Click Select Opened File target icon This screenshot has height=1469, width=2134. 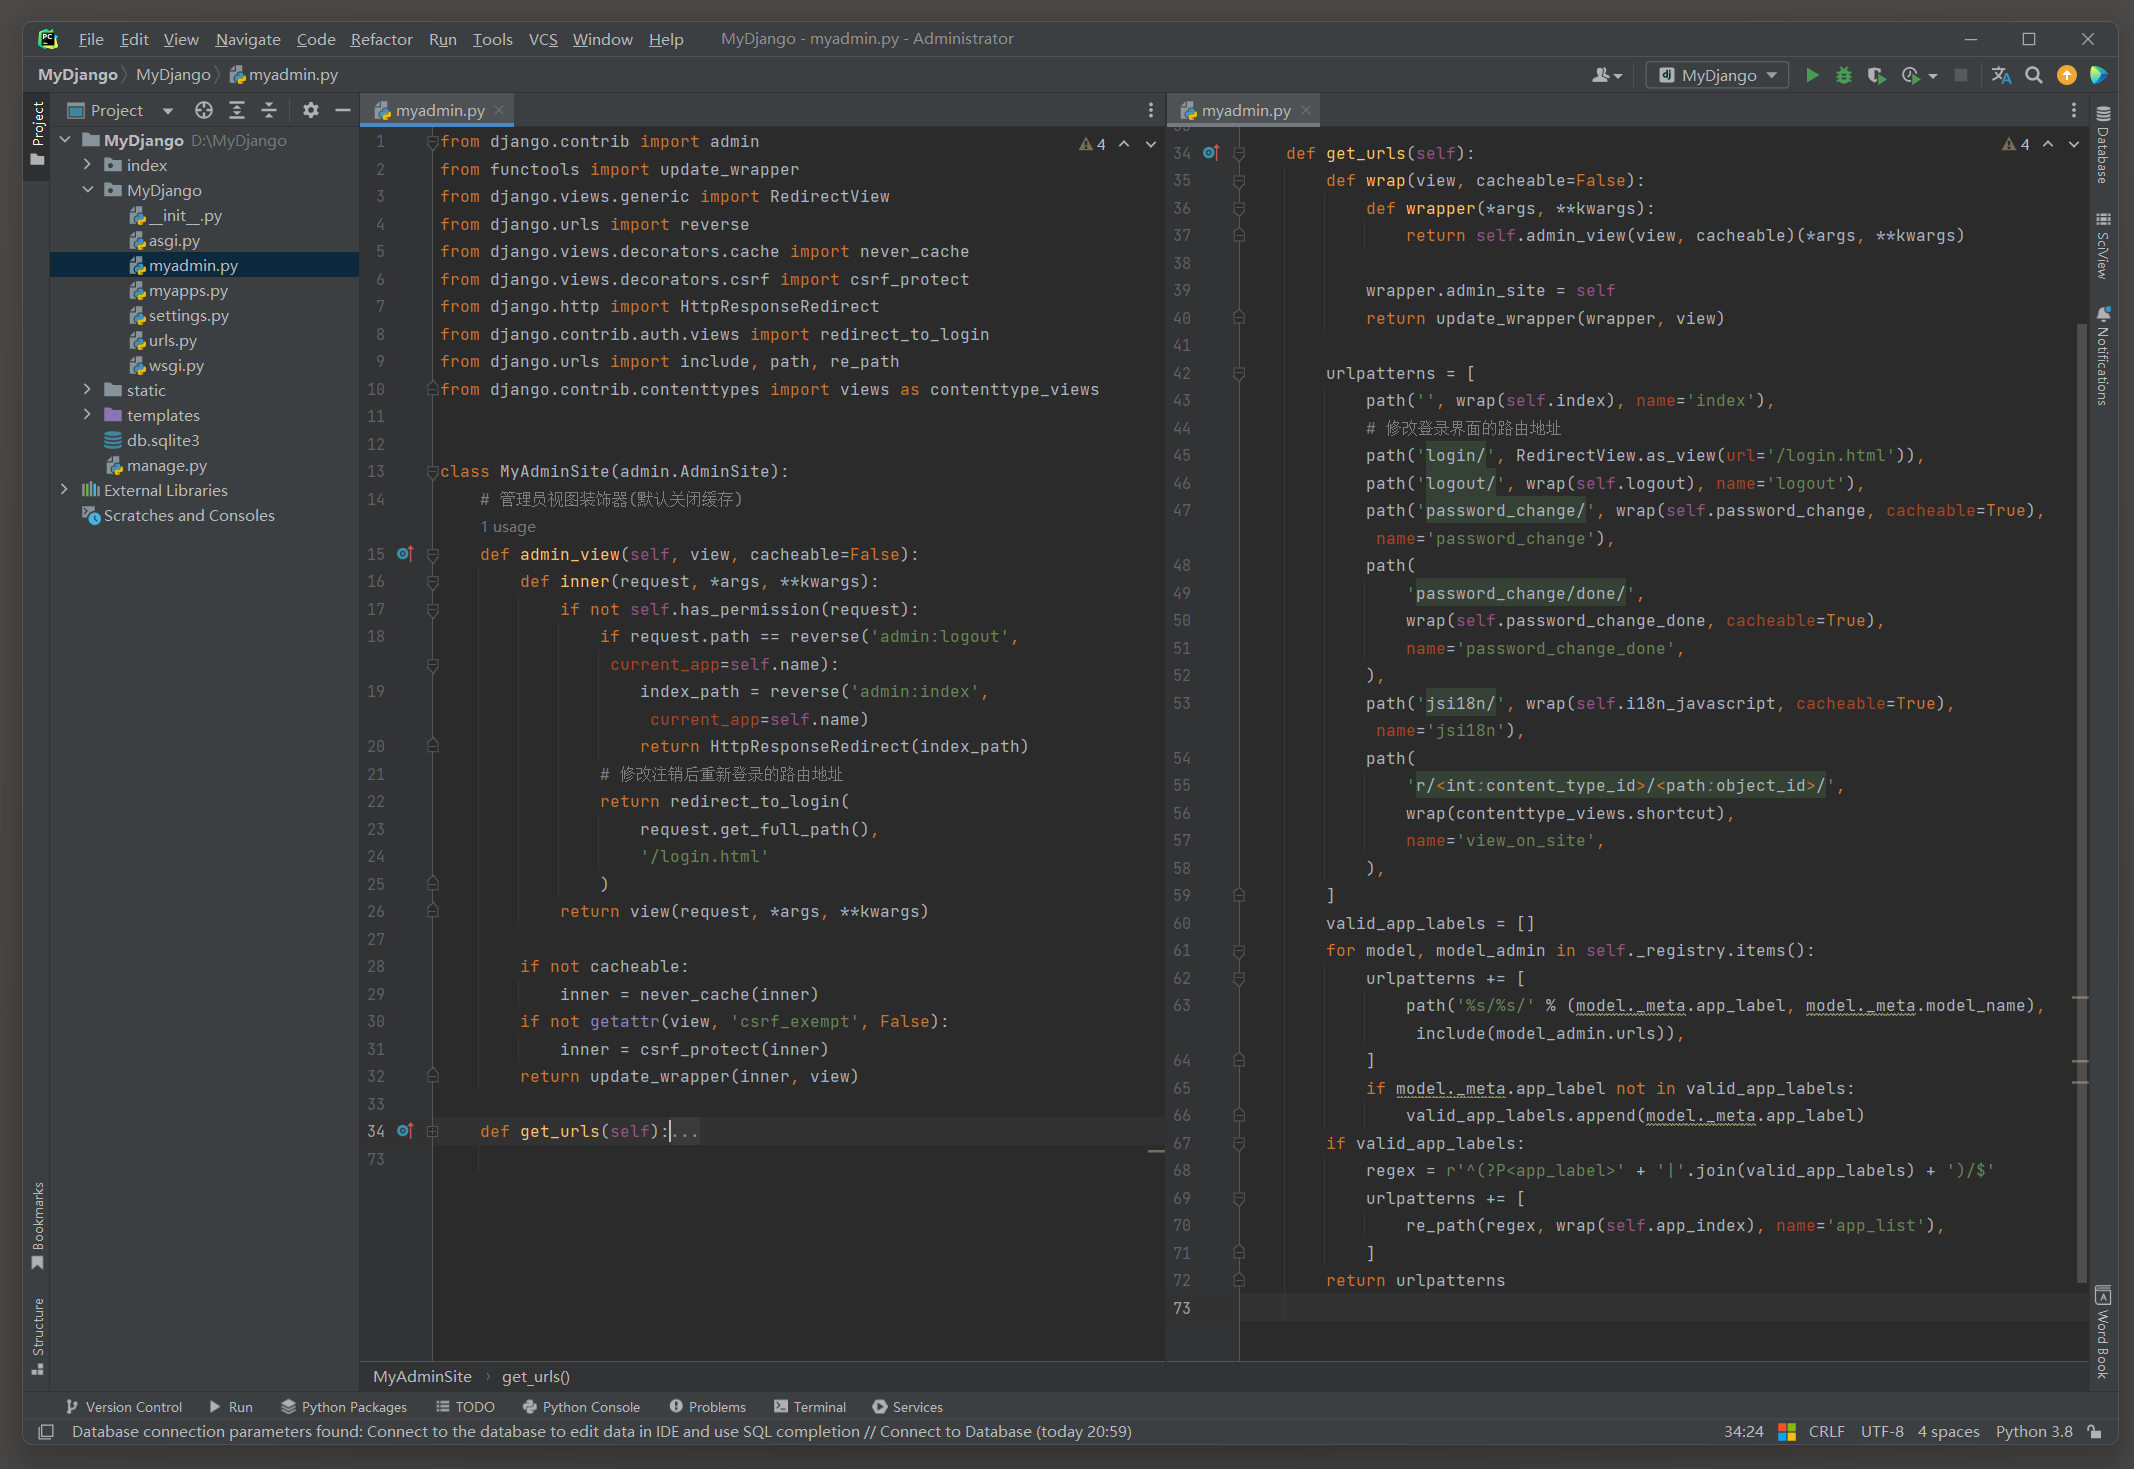pos(204,110)
